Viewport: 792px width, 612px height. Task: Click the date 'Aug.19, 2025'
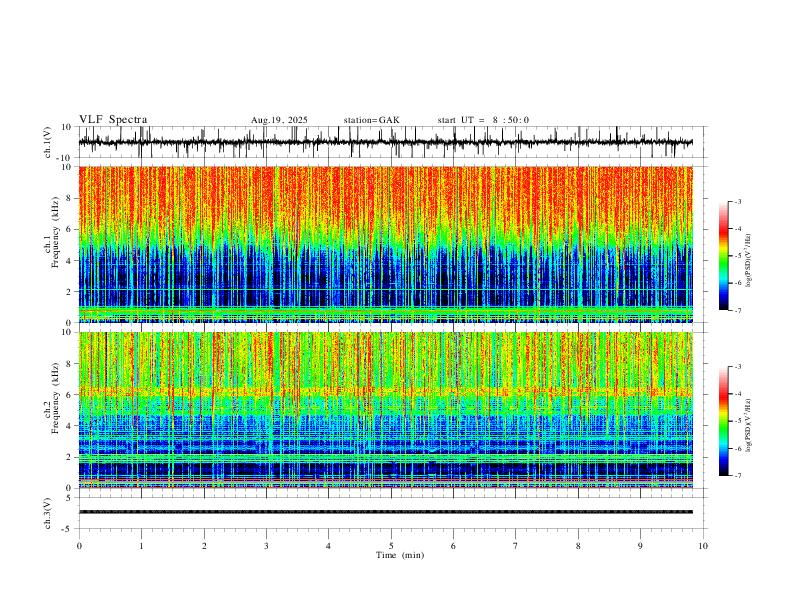point(279,120)
